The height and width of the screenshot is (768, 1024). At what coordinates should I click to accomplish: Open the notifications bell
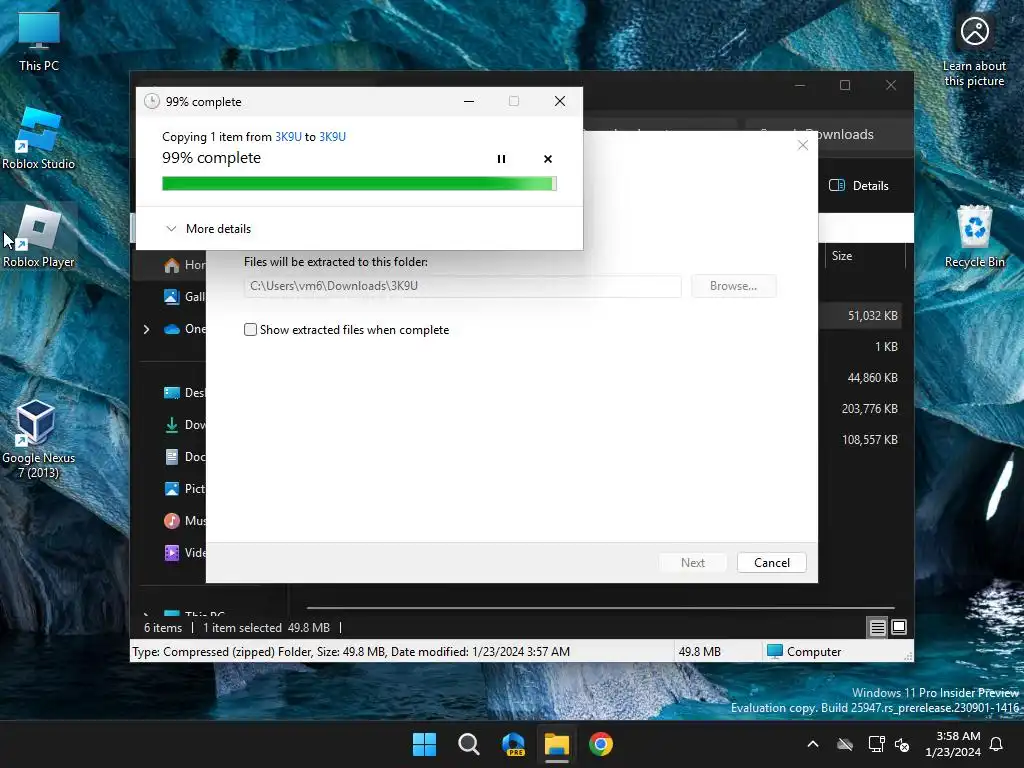(x=997, y=744)
